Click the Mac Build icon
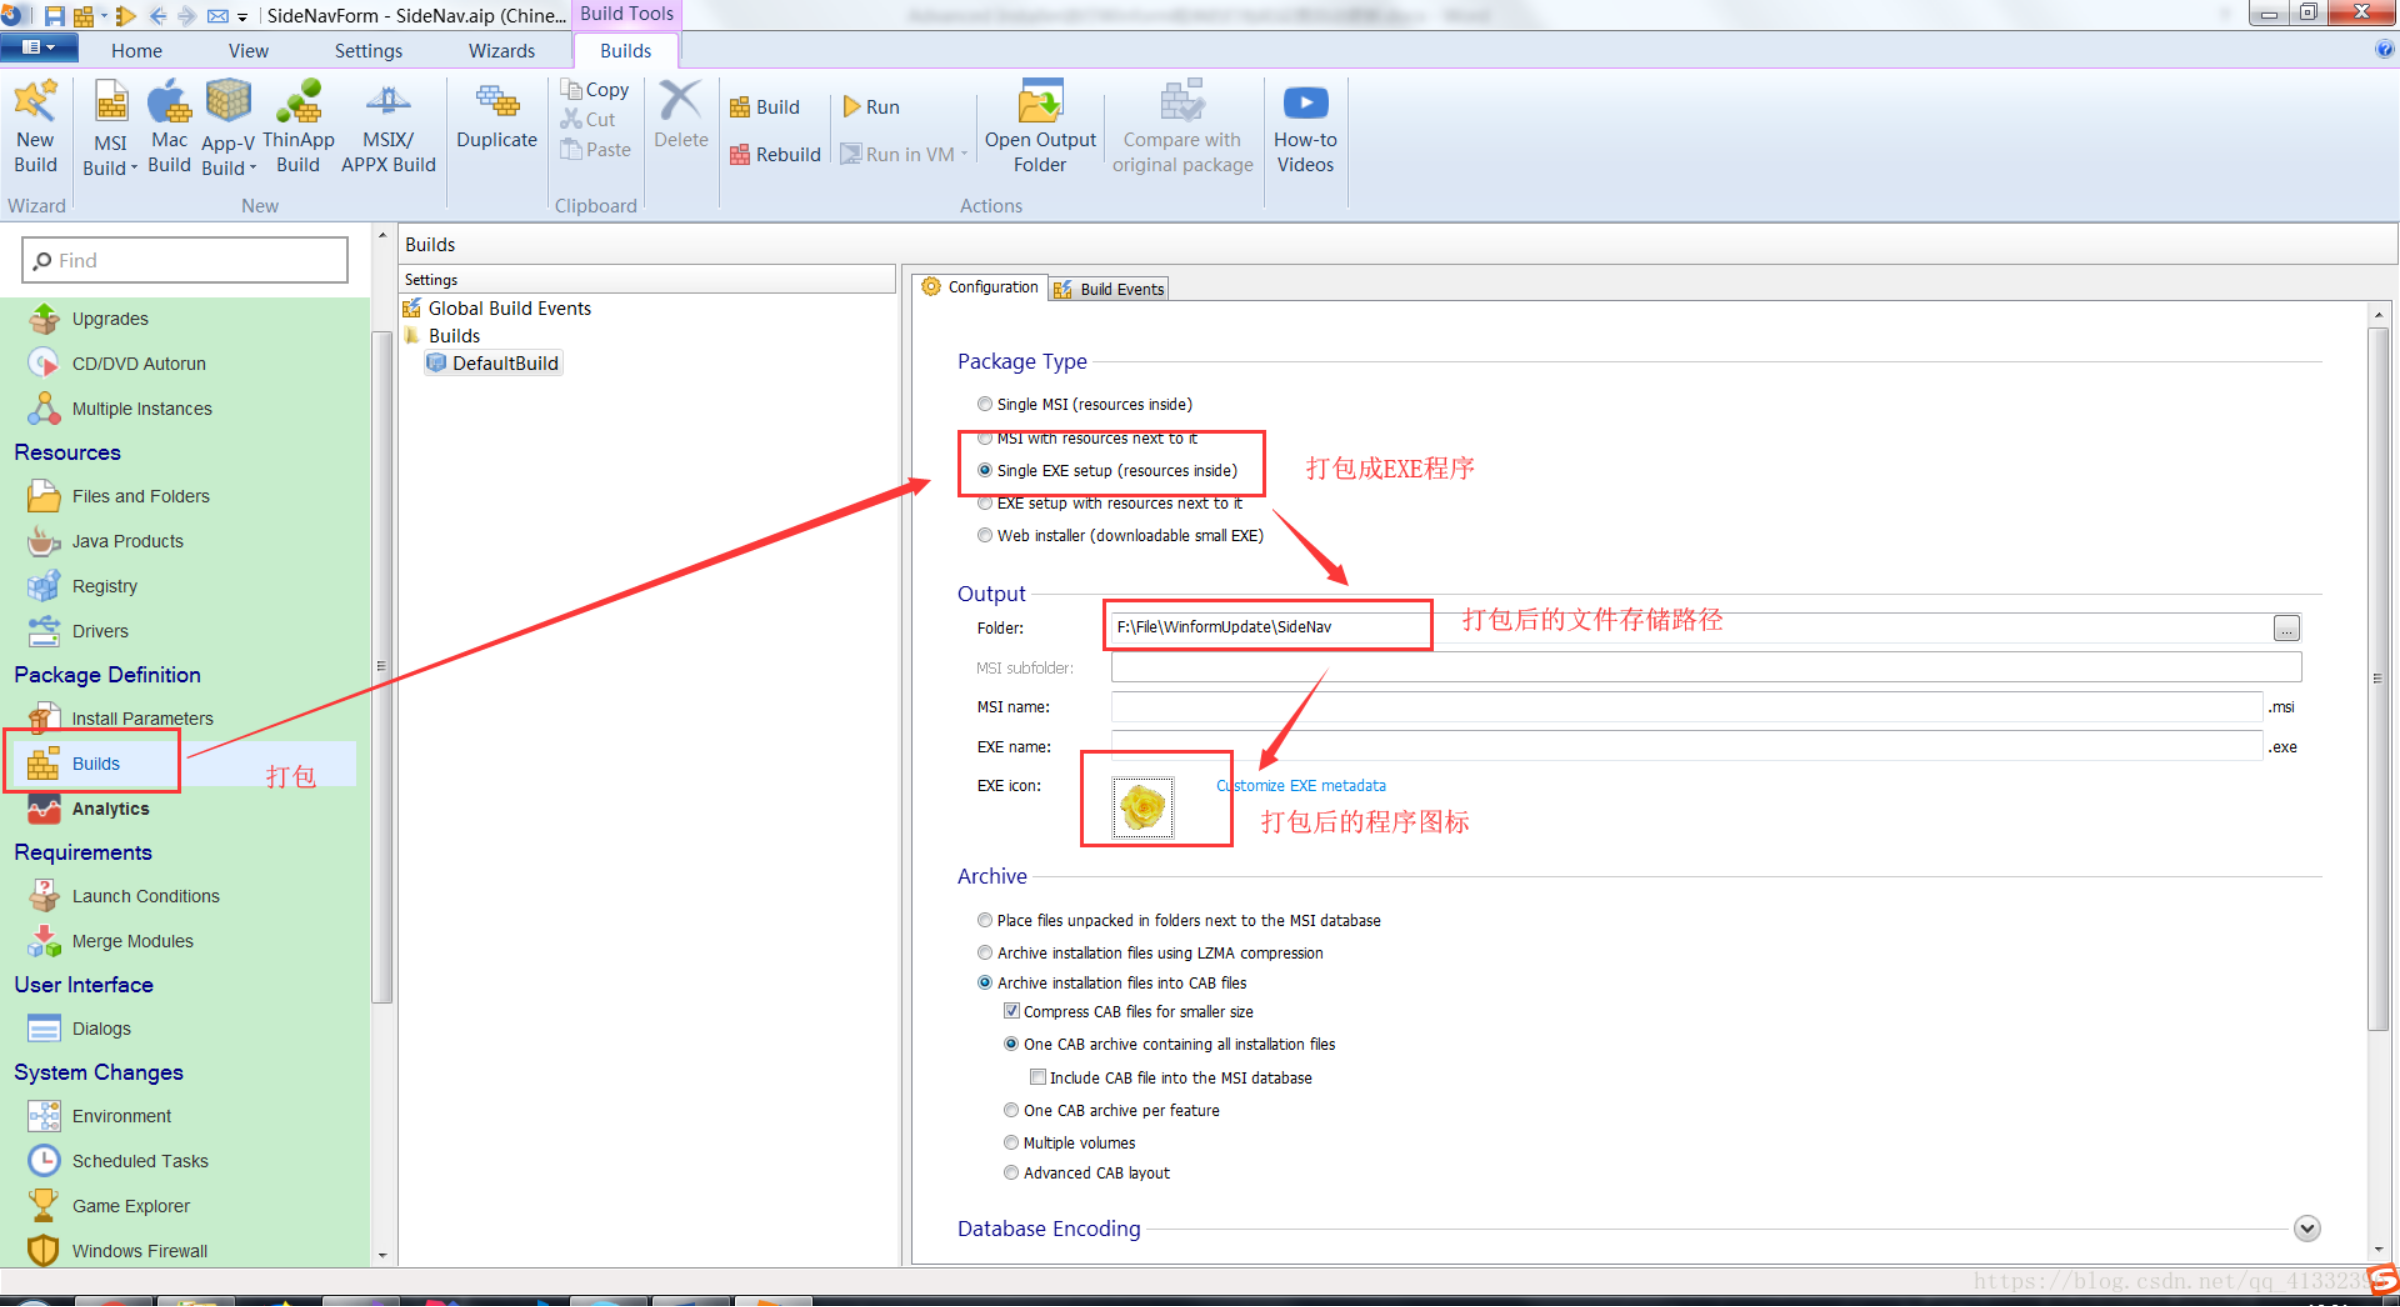2400x1307 pixels. tap(169, 103)
